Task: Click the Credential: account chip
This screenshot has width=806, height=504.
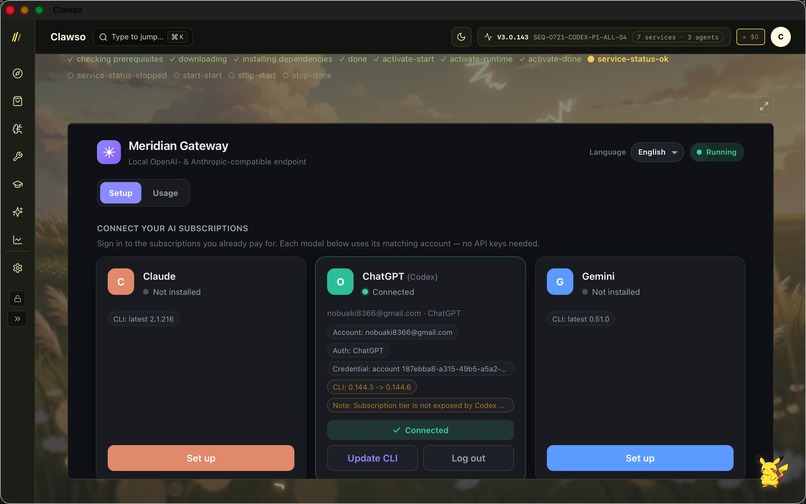Action: coord(420,369)
